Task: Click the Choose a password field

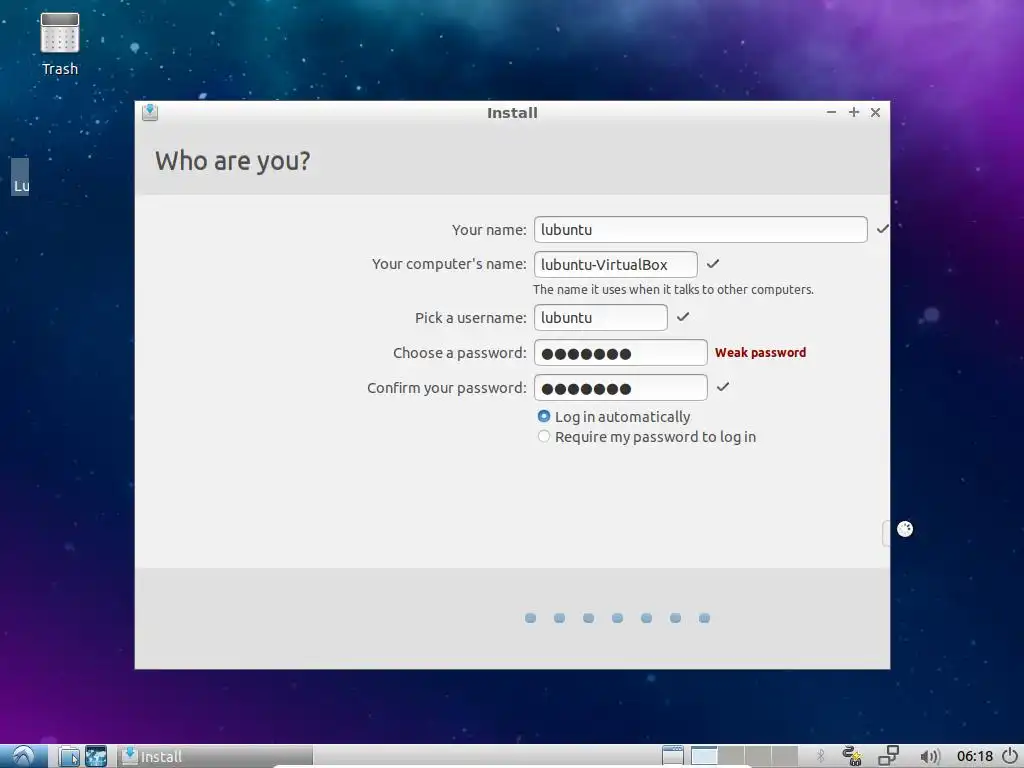Action: 620,353
